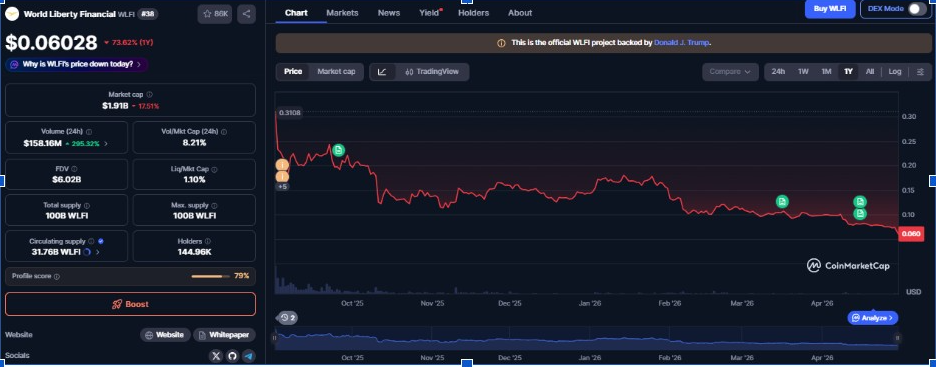Image resolution: width=936 pixels, height=367 pixels.
Task: Open the World Liberty Financial coin logo
Action: (x=12, y=14)
